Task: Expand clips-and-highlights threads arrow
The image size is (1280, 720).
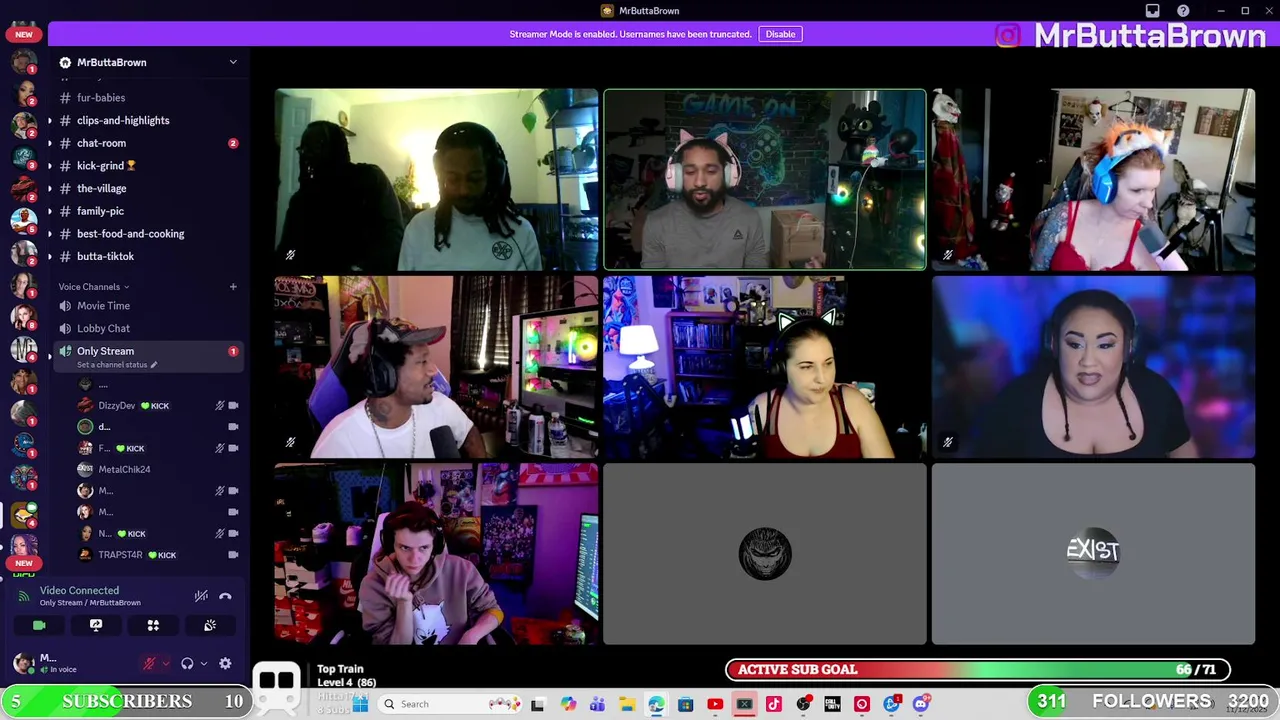Action: click(50, 121)
